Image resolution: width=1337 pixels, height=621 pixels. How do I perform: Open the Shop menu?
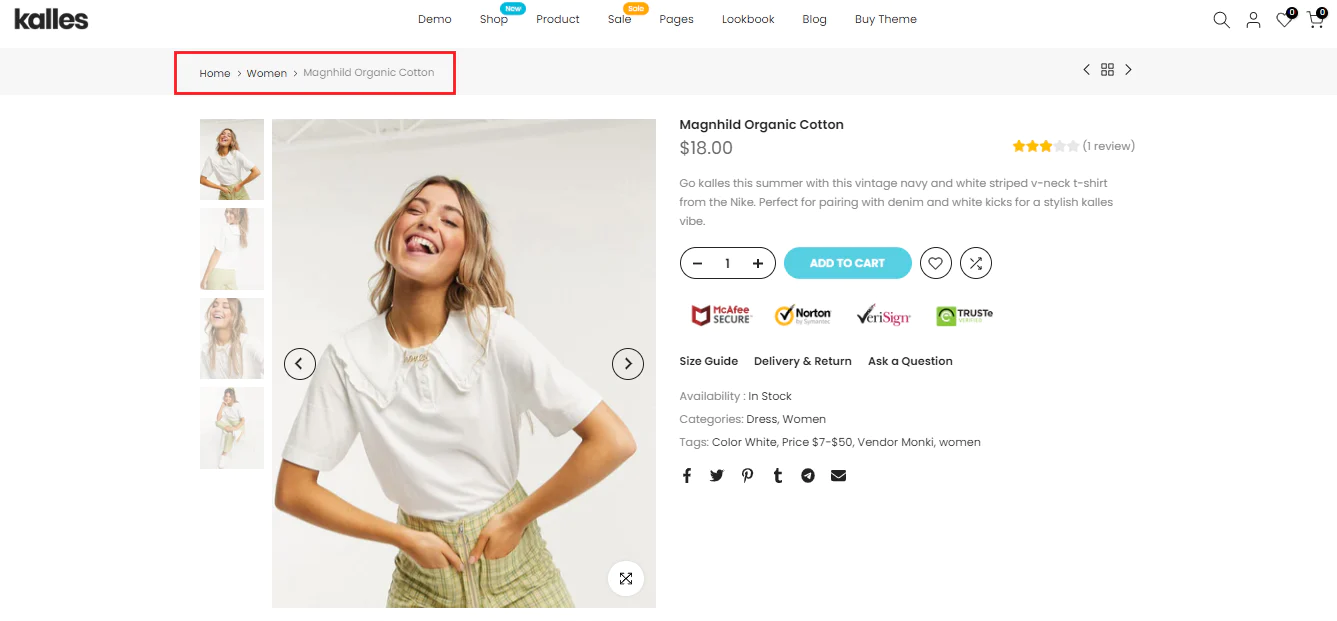click(x=492, y=19)
